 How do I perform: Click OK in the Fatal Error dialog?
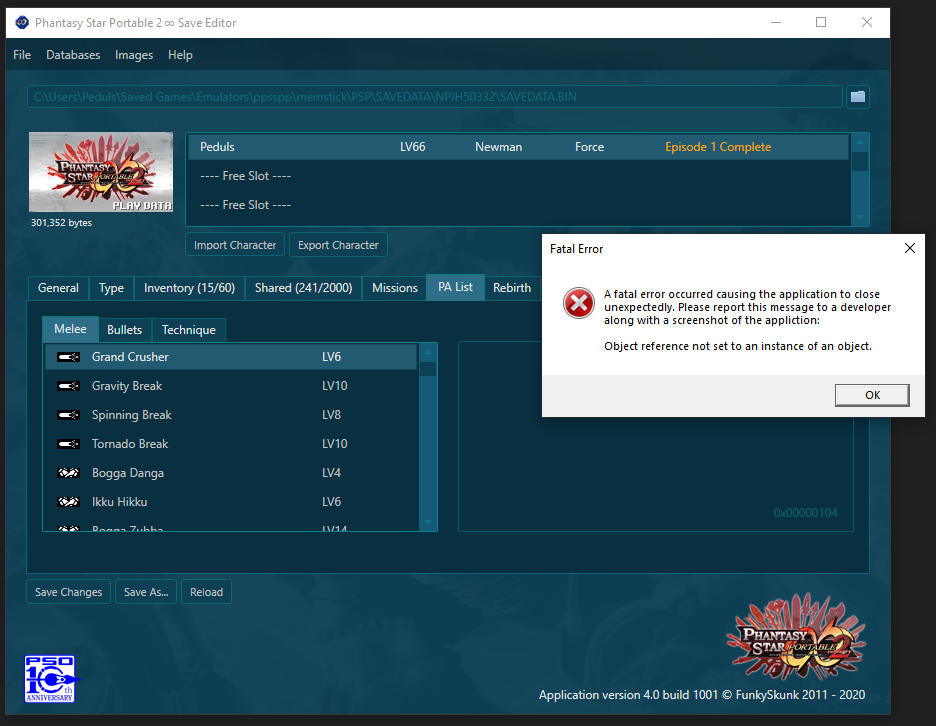coord(872,395)
